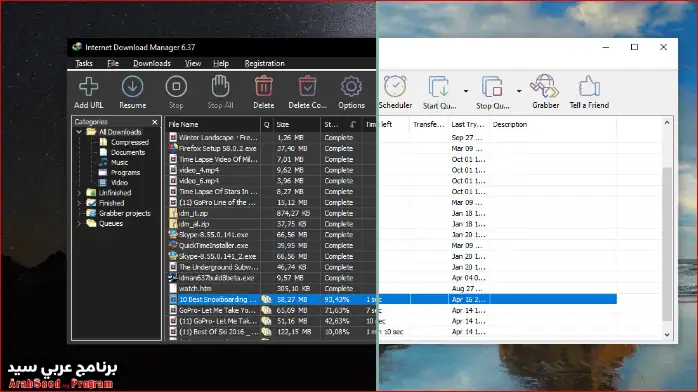Select the Programs category

(x=119, y=172)
